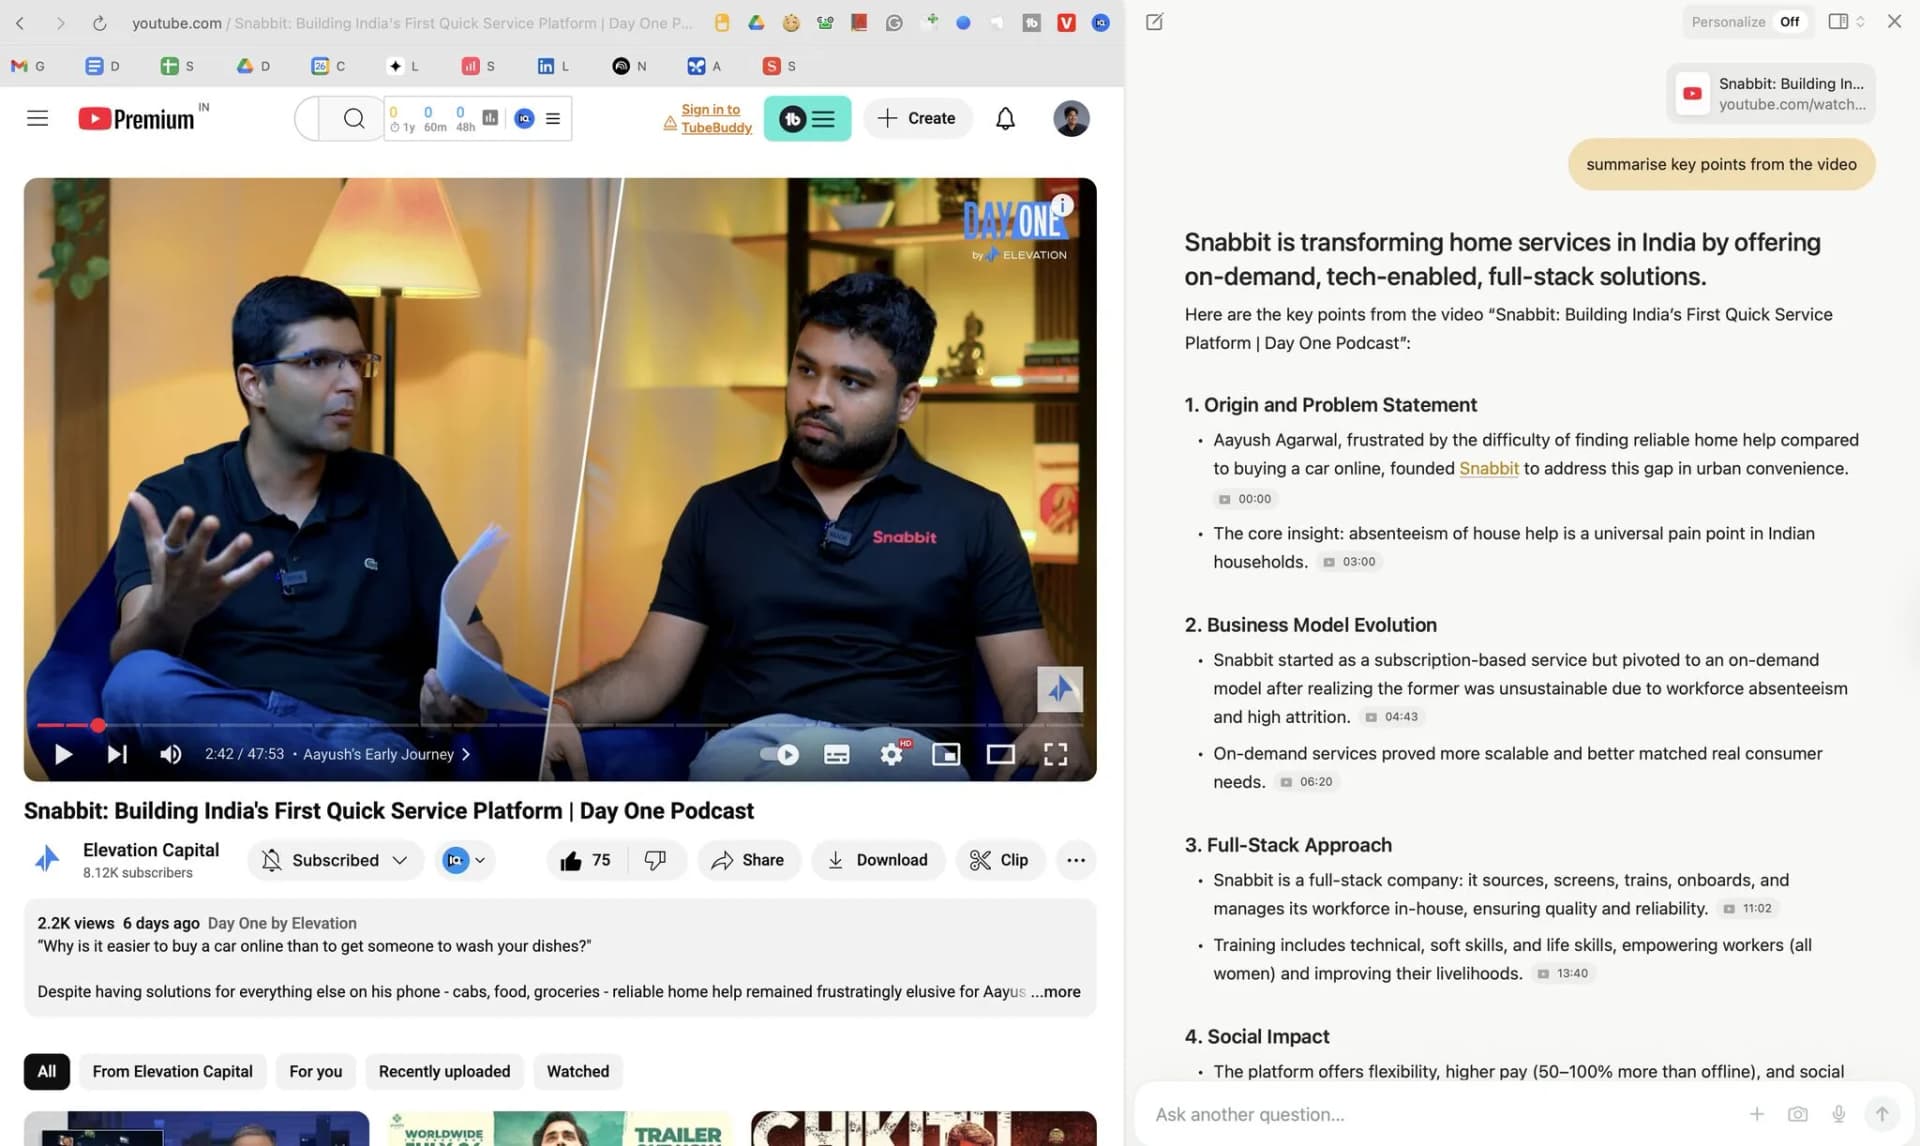This screenshot has height=1146, width=1920.
Task: Expand the description with ...more
Action: coord(1055,991)
